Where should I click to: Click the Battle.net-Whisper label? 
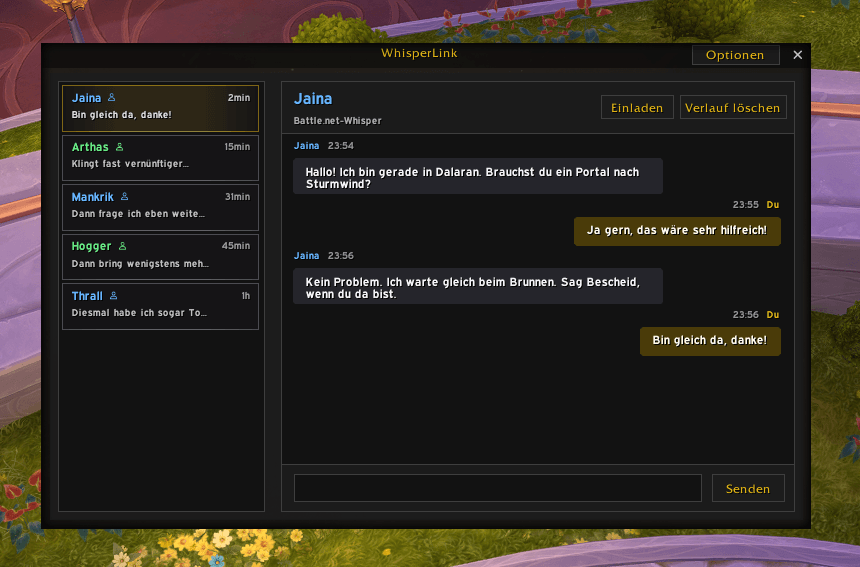tap(337, 121)
